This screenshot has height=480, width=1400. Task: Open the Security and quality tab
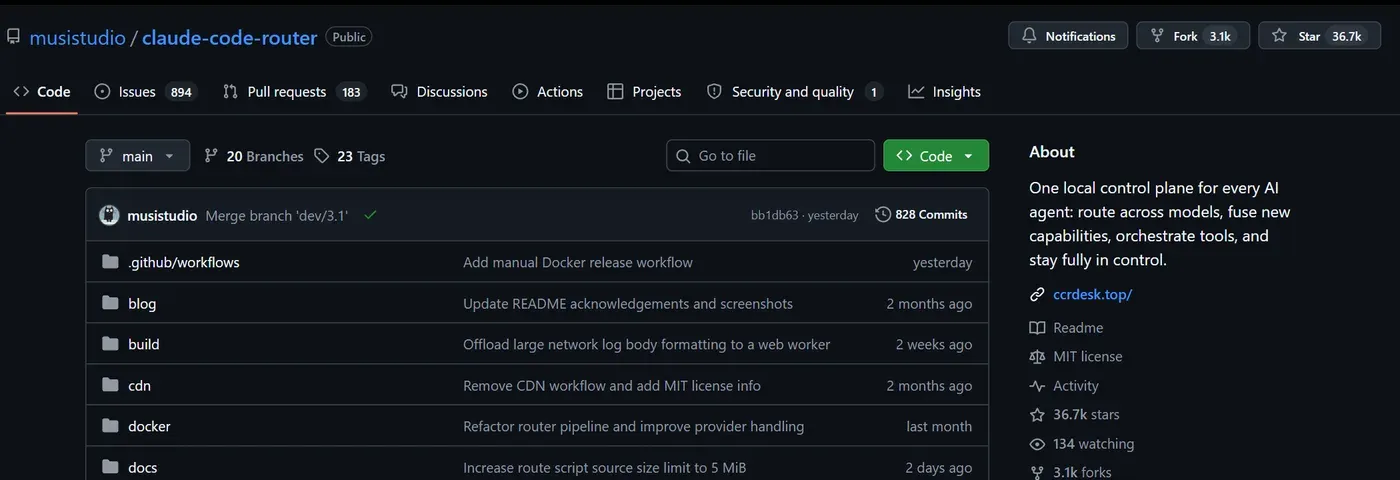click(794, 92)
